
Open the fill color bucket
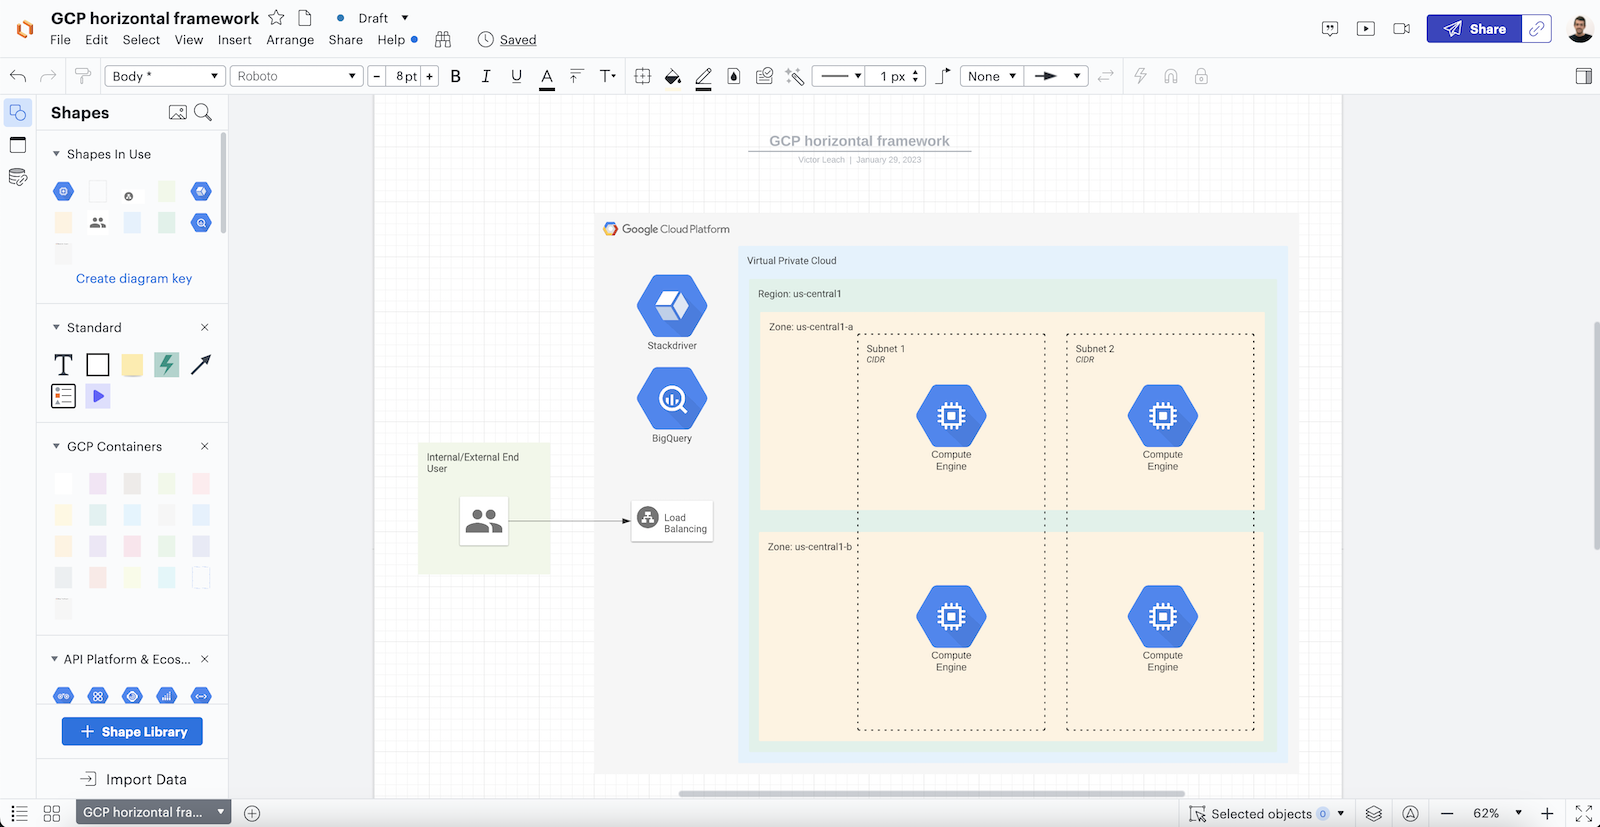[x=673, y=77]
